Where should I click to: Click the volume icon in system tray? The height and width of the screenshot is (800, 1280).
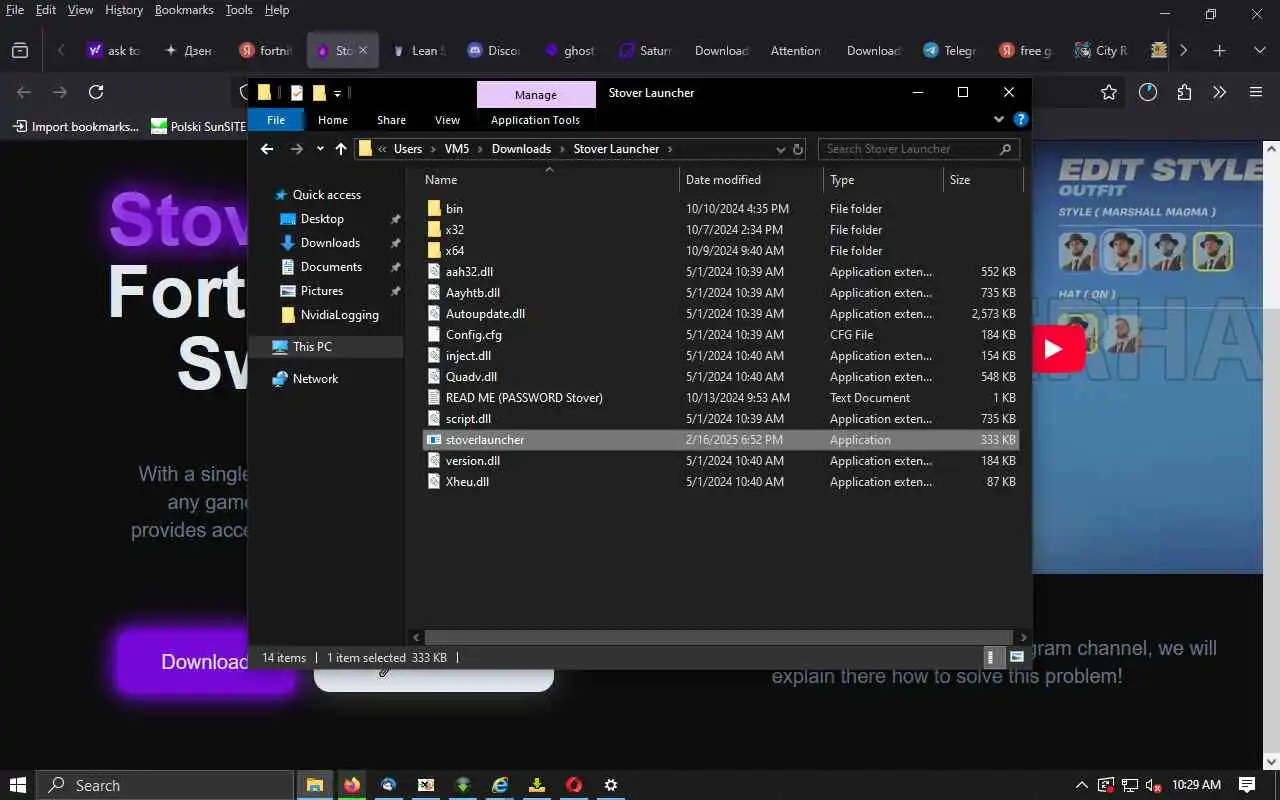click(1152, 785)
